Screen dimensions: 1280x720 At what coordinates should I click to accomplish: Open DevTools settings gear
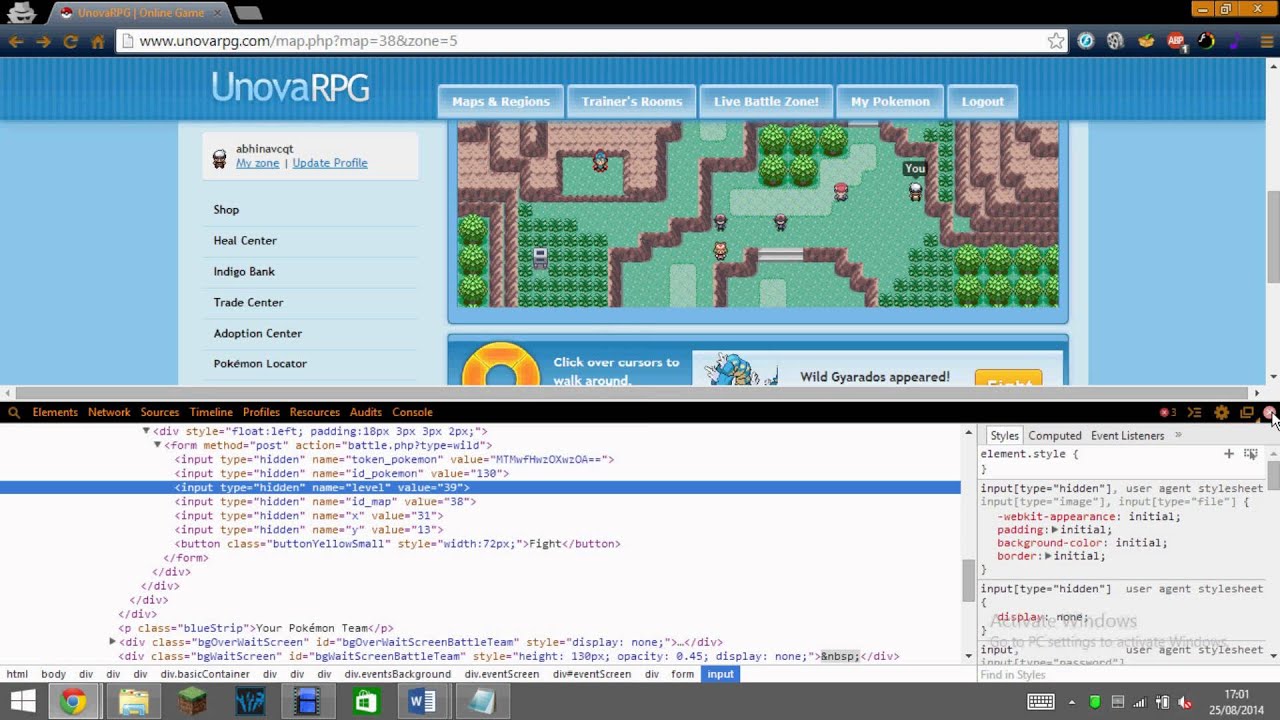[x=1221, y=412]
